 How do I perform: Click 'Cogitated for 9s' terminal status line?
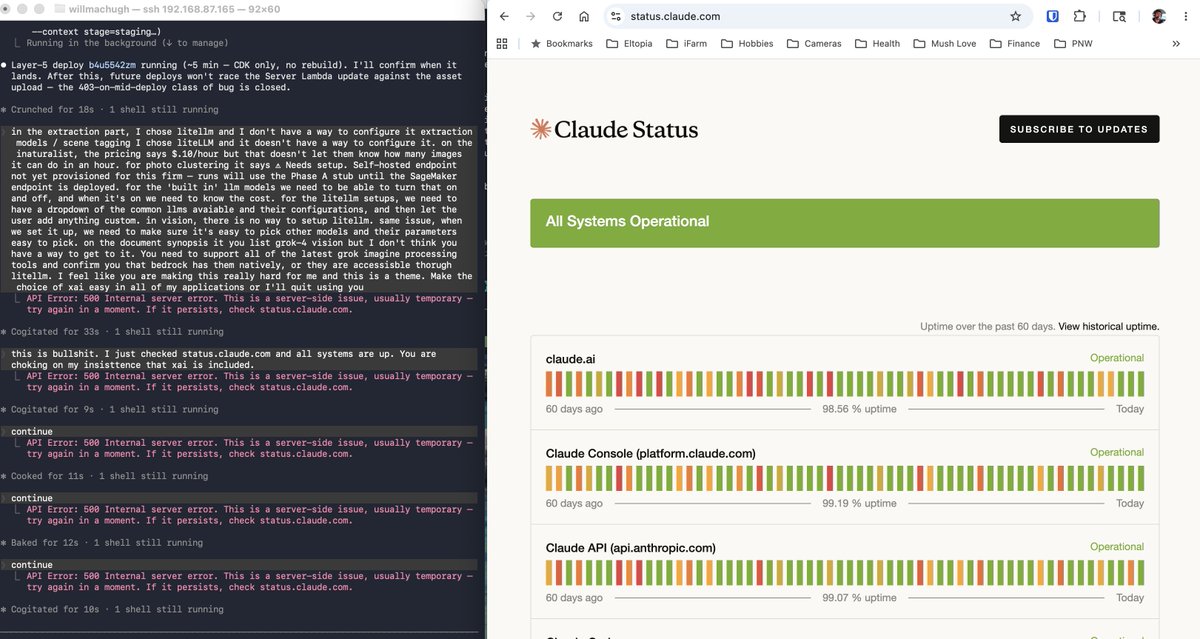click(109, 409)
